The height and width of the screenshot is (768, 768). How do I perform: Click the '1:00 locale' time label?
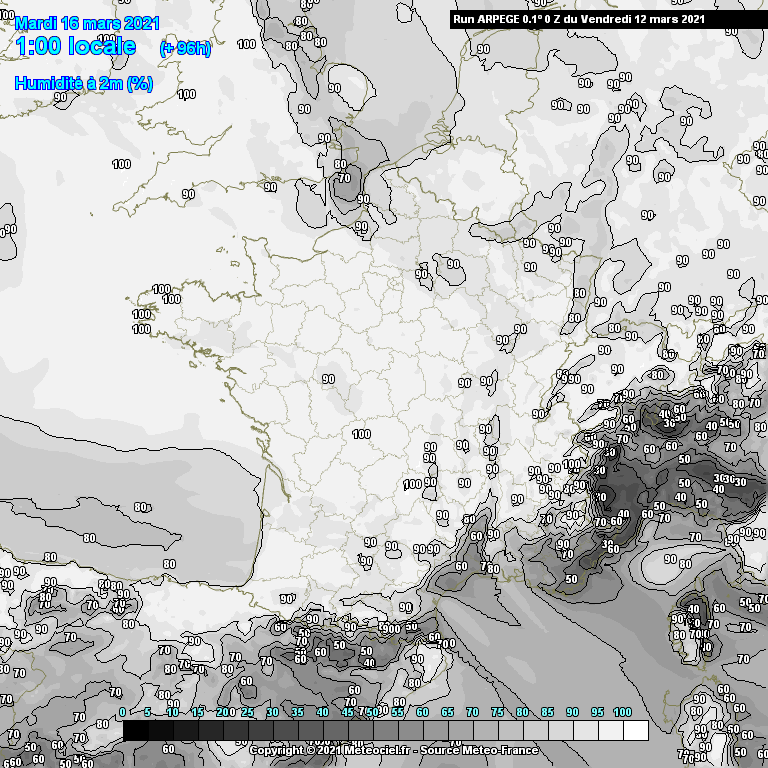[76, 46]
